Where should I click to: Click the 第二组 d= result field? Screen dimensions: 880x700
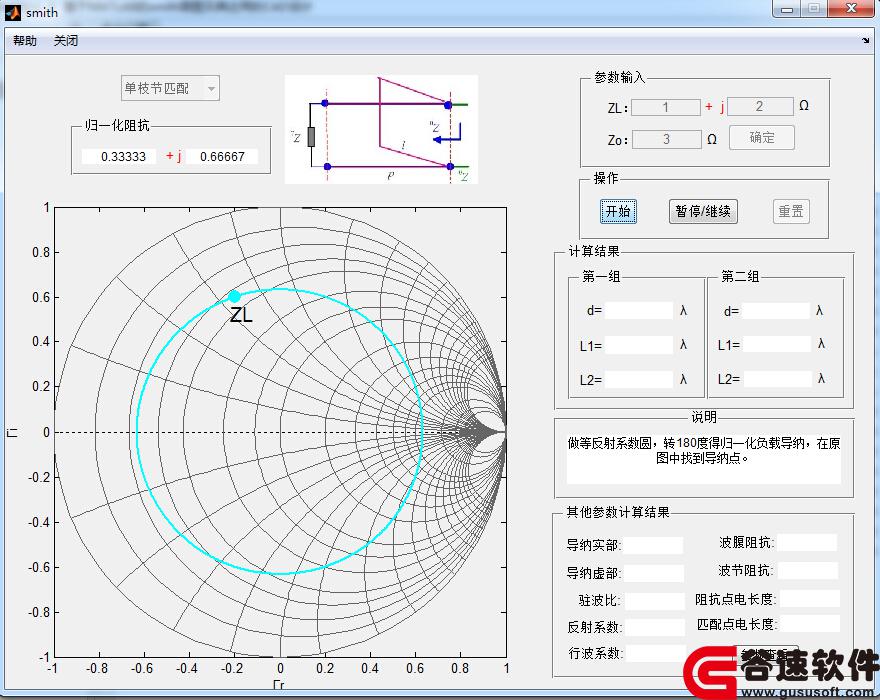(776, 310)
